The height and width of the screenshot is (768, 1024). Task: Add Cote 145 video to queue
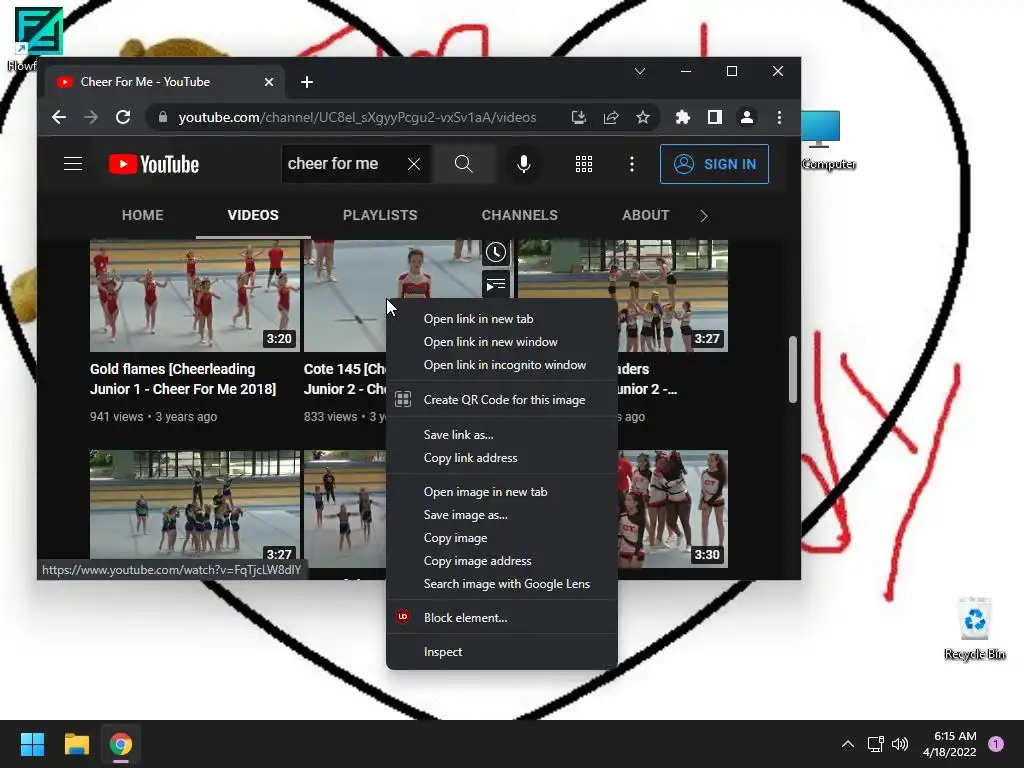[496, 285]
